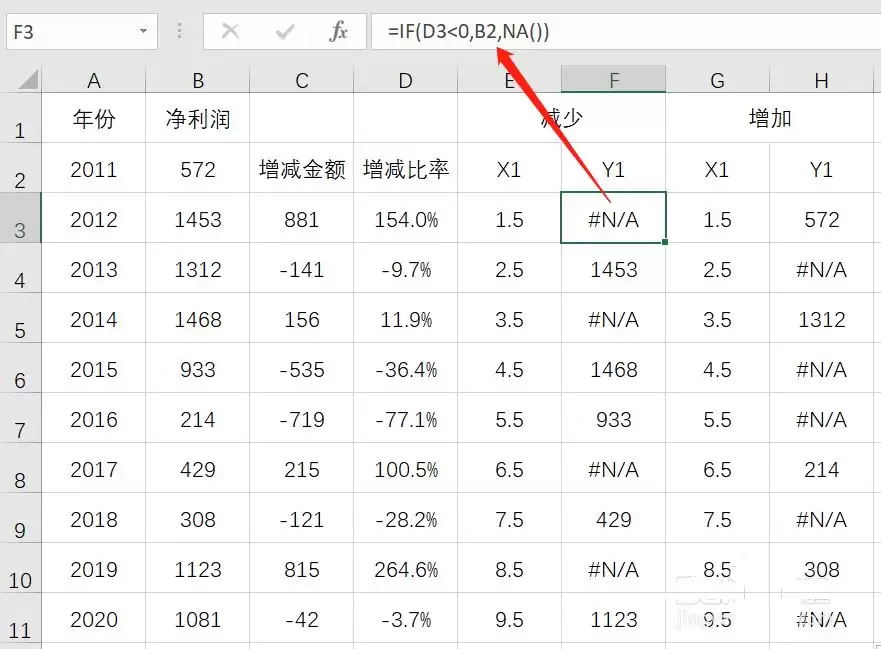
Task: Select the merged 增加 header cell
Action: point(769,118)
